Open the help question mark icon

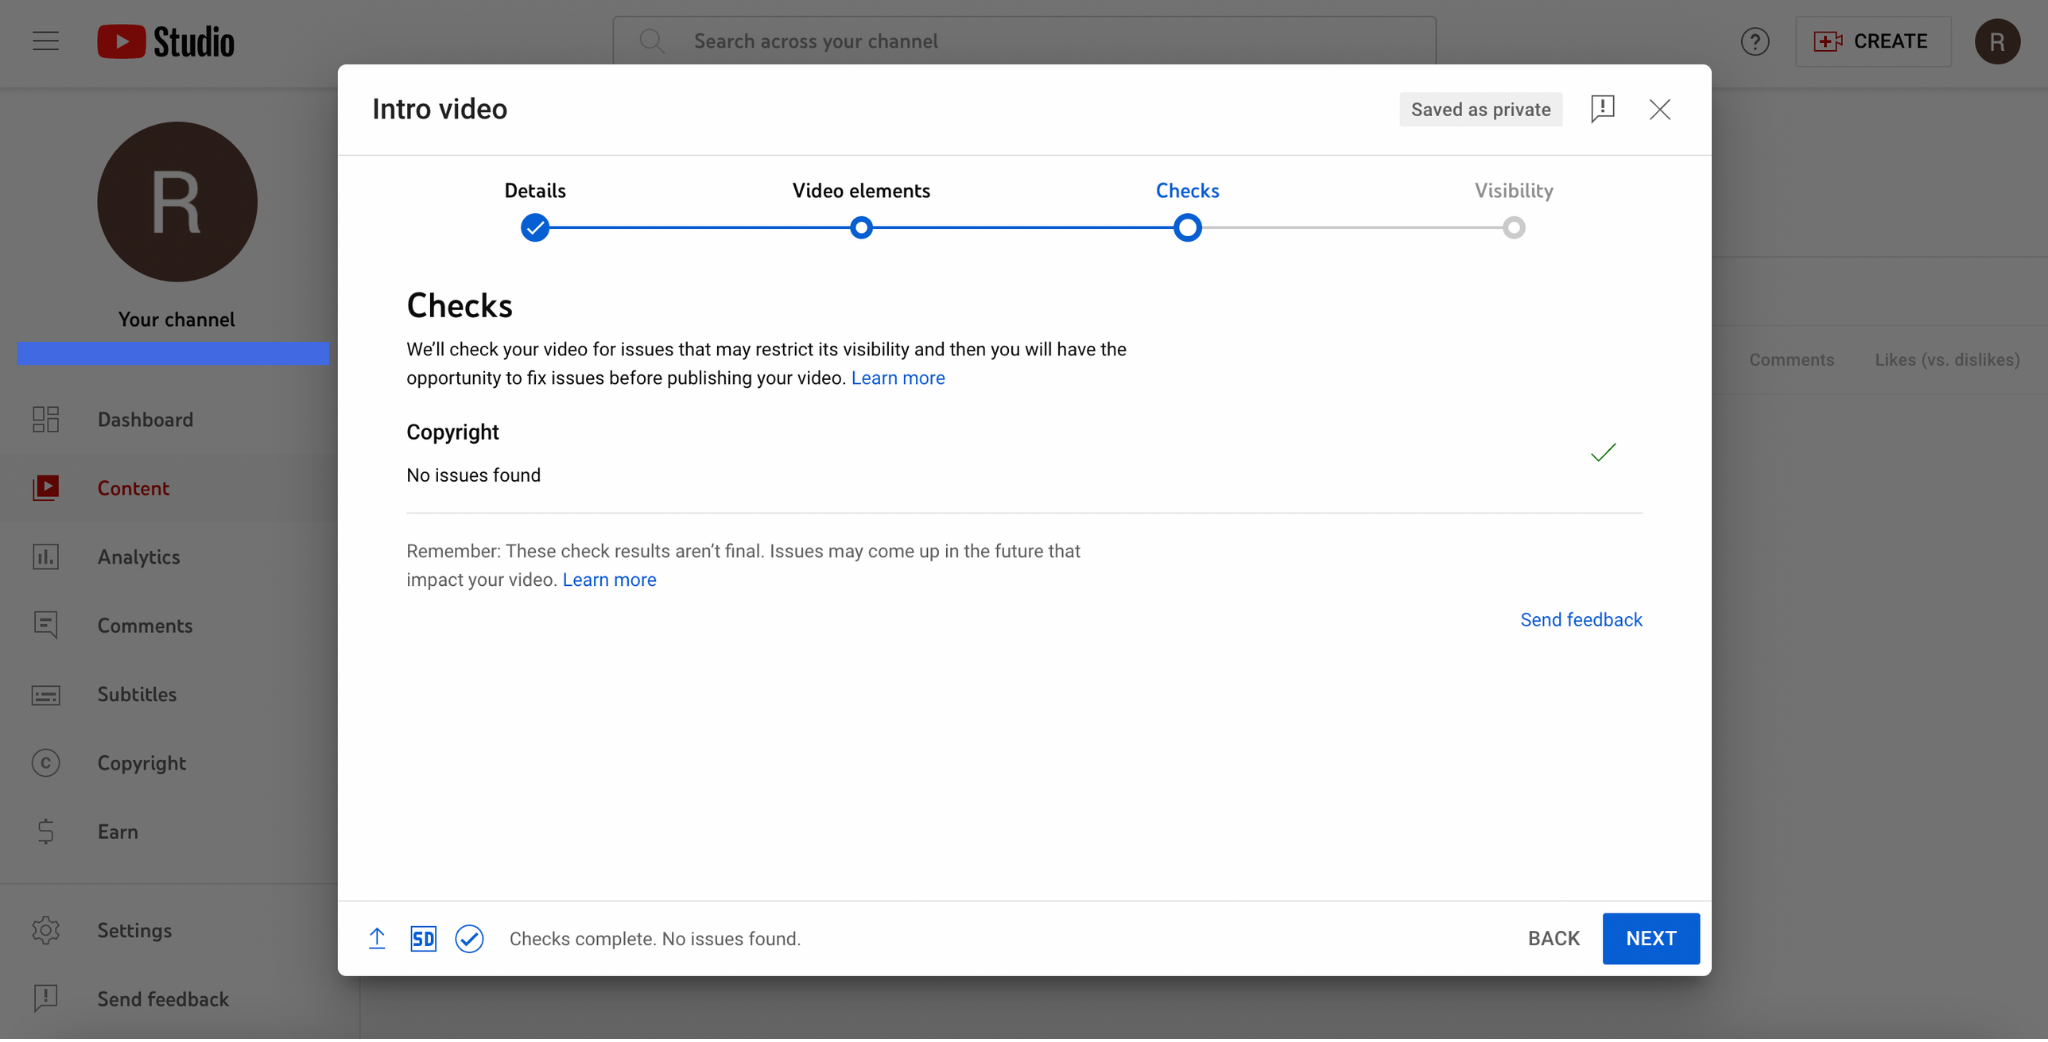pos(1754,42)
